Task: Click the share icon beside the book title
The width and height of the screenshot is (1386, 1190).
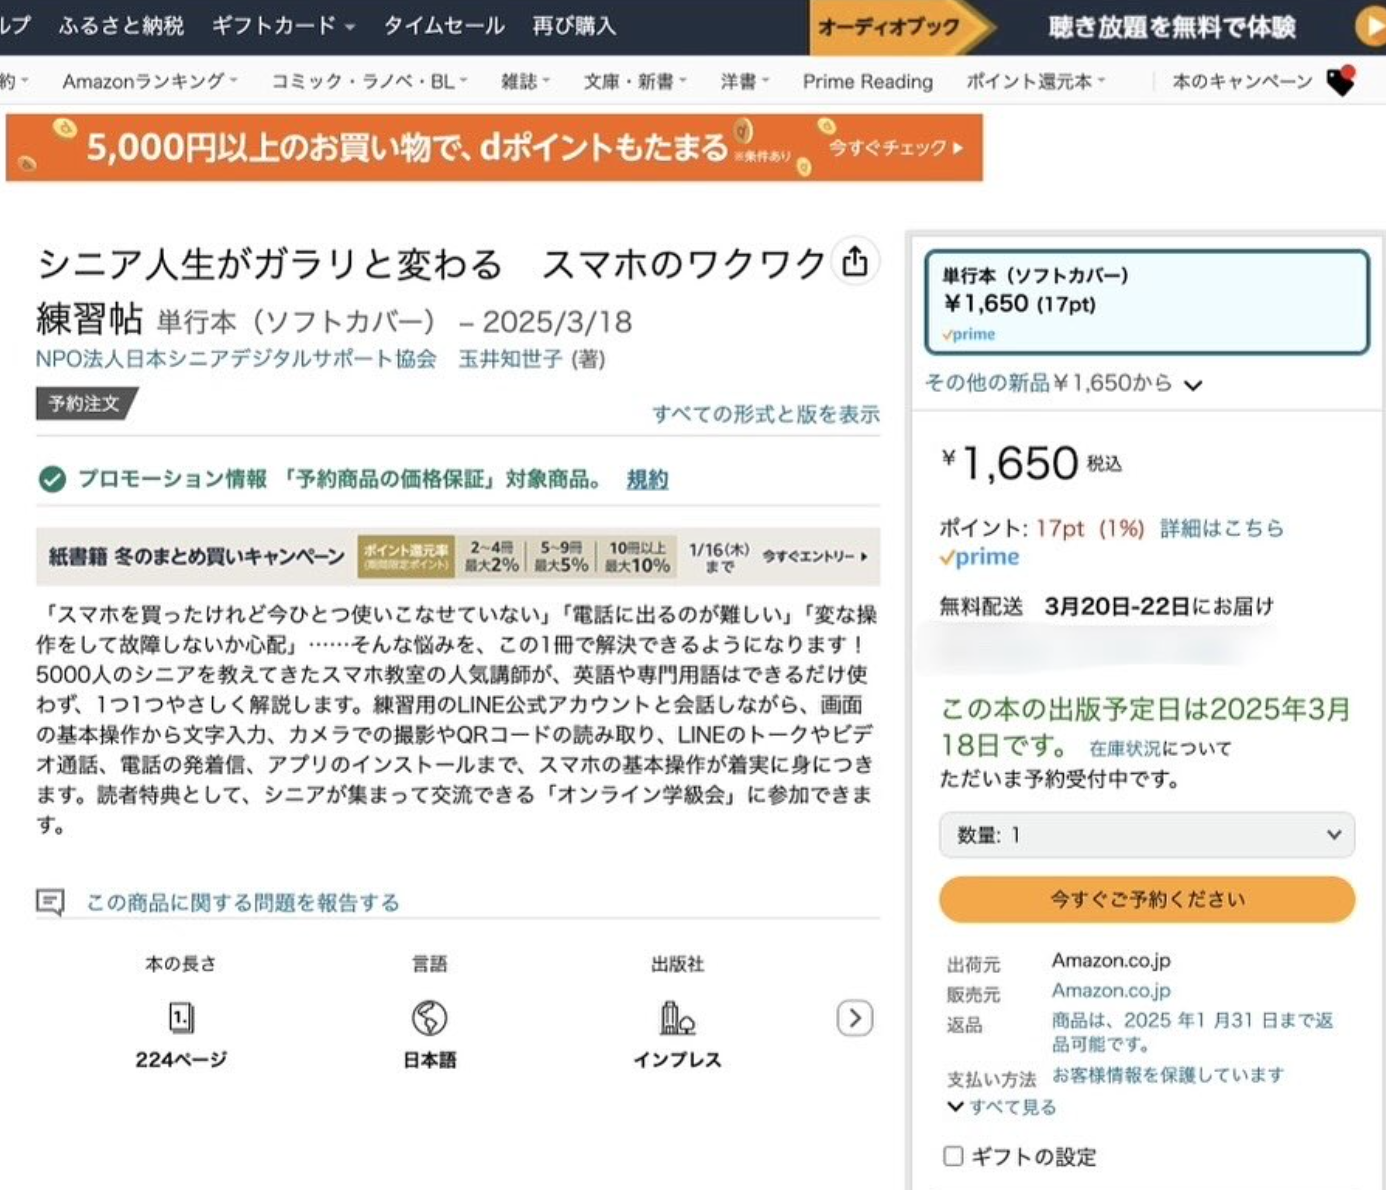Action: (855, 262)
